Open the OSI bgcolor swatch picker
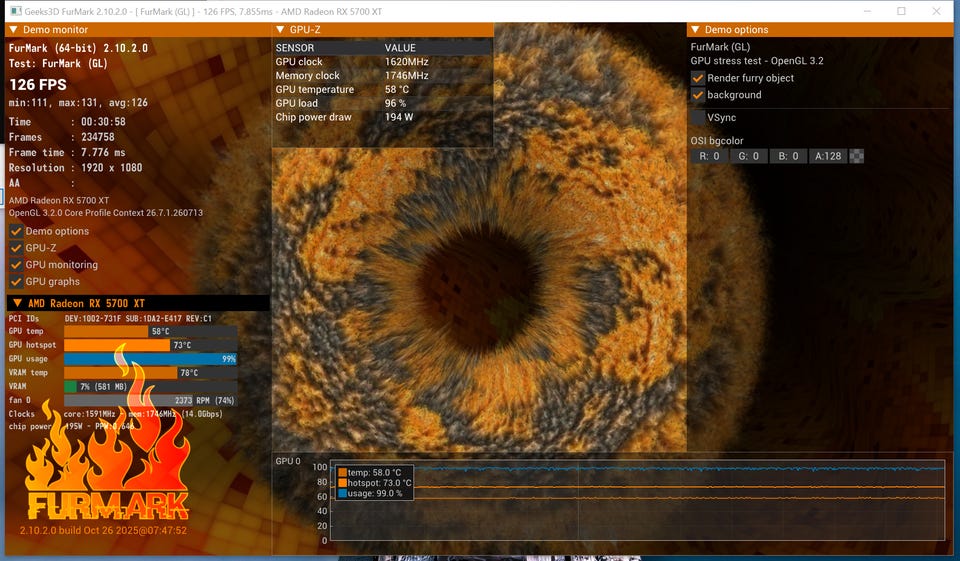Screen dimensions: 960x561 click(x=857, y=156)
